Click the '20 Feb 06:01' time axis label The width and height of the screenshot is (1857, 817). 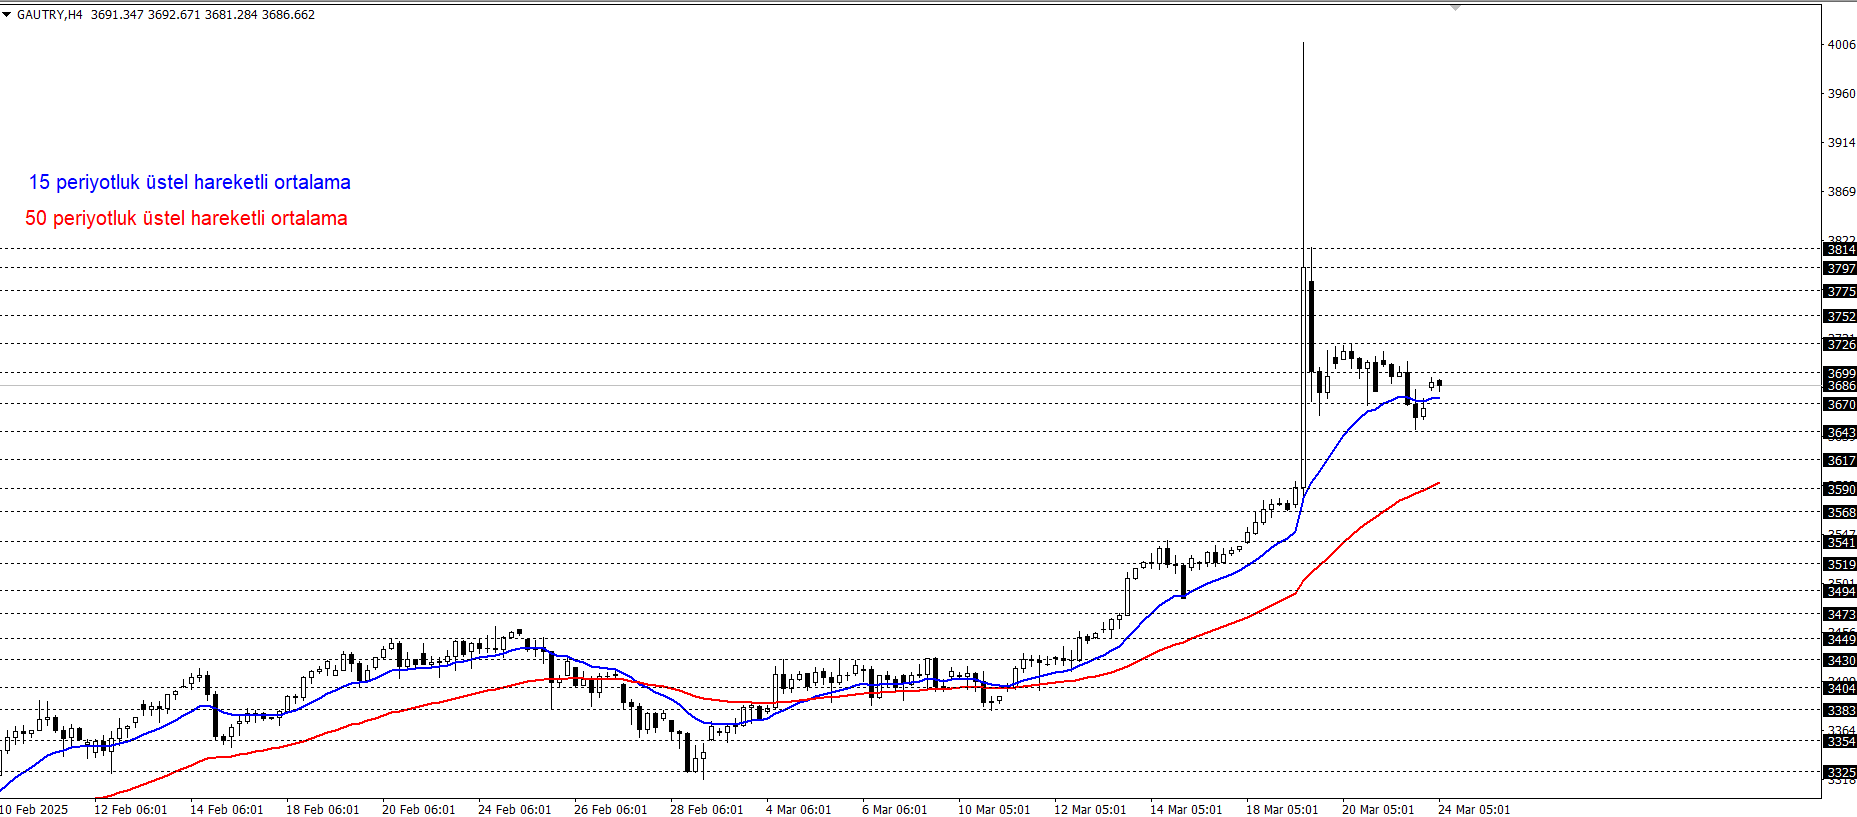click(419, 809)
